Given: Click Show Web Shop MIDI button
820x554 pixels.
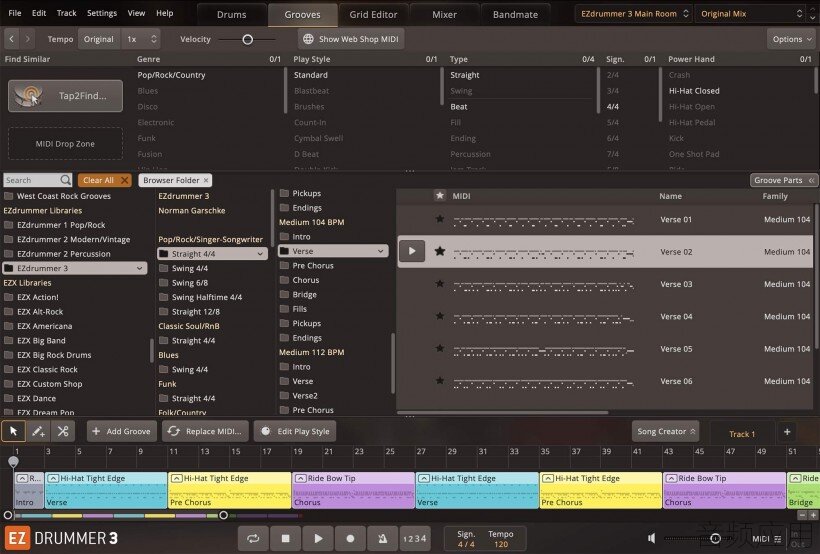Looking at the screenshot, I should click(x=351, y=39).
